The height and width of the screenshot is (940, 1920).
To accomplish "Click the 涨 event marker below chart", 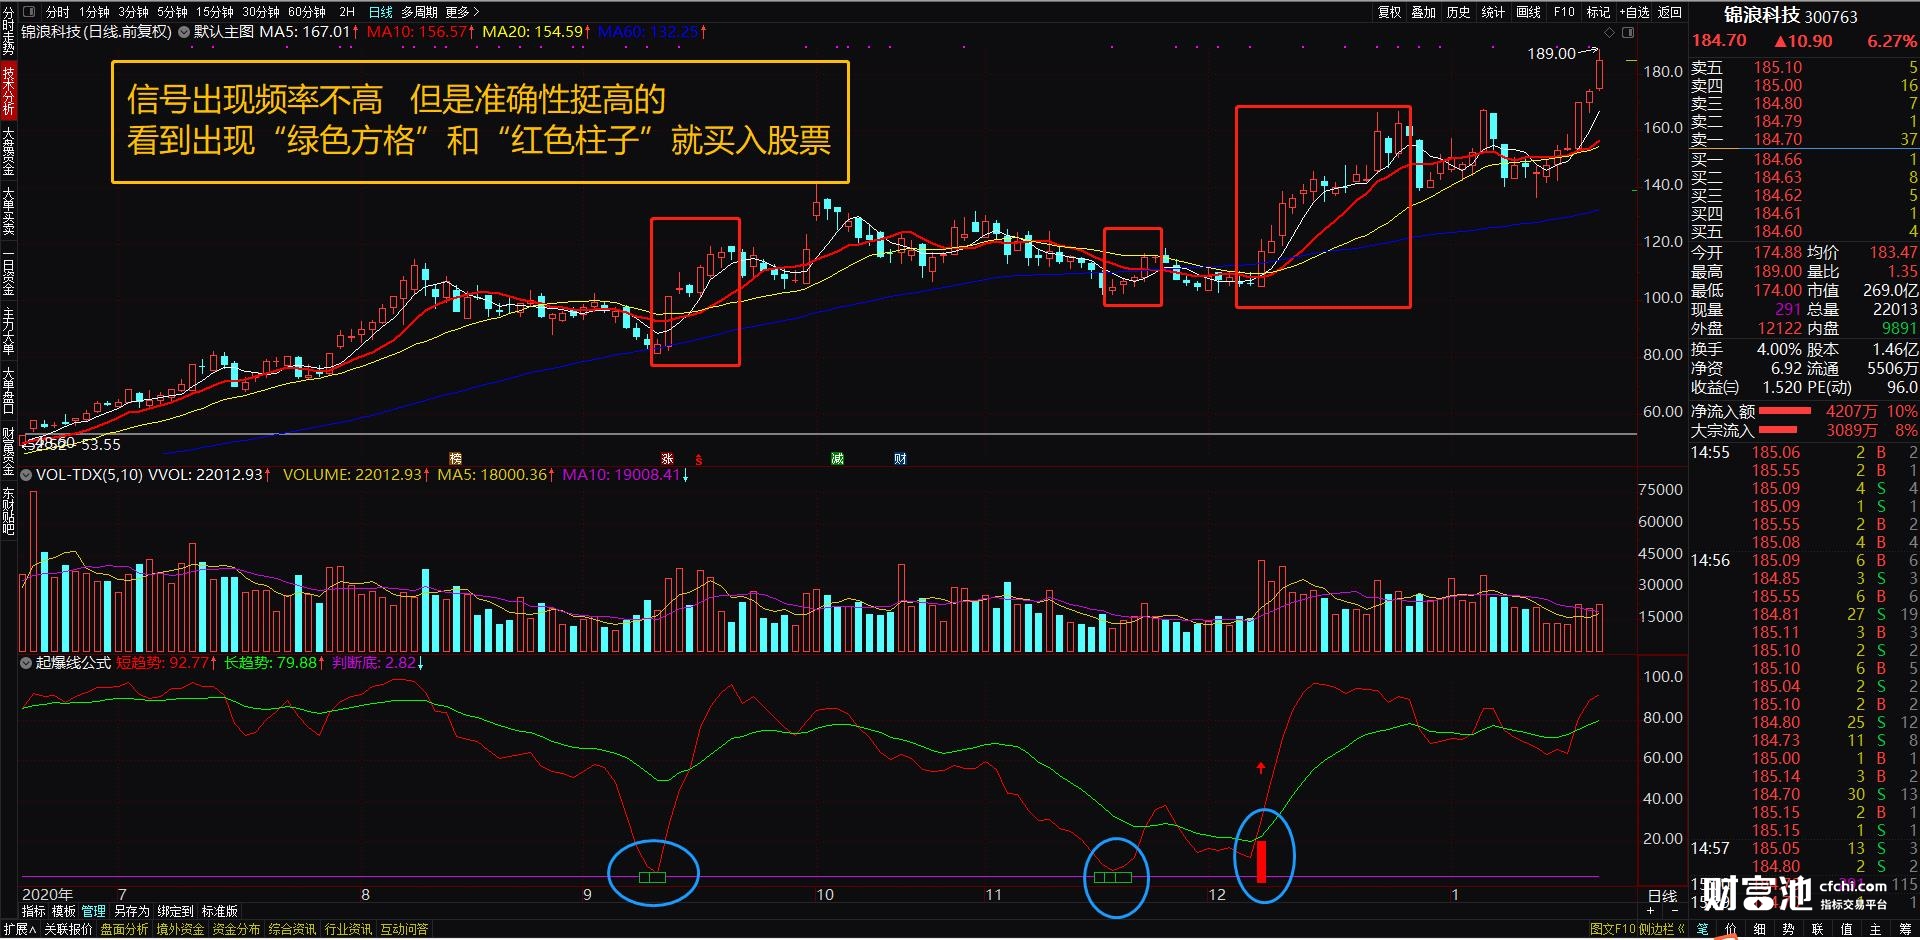I will click(667, 459).
